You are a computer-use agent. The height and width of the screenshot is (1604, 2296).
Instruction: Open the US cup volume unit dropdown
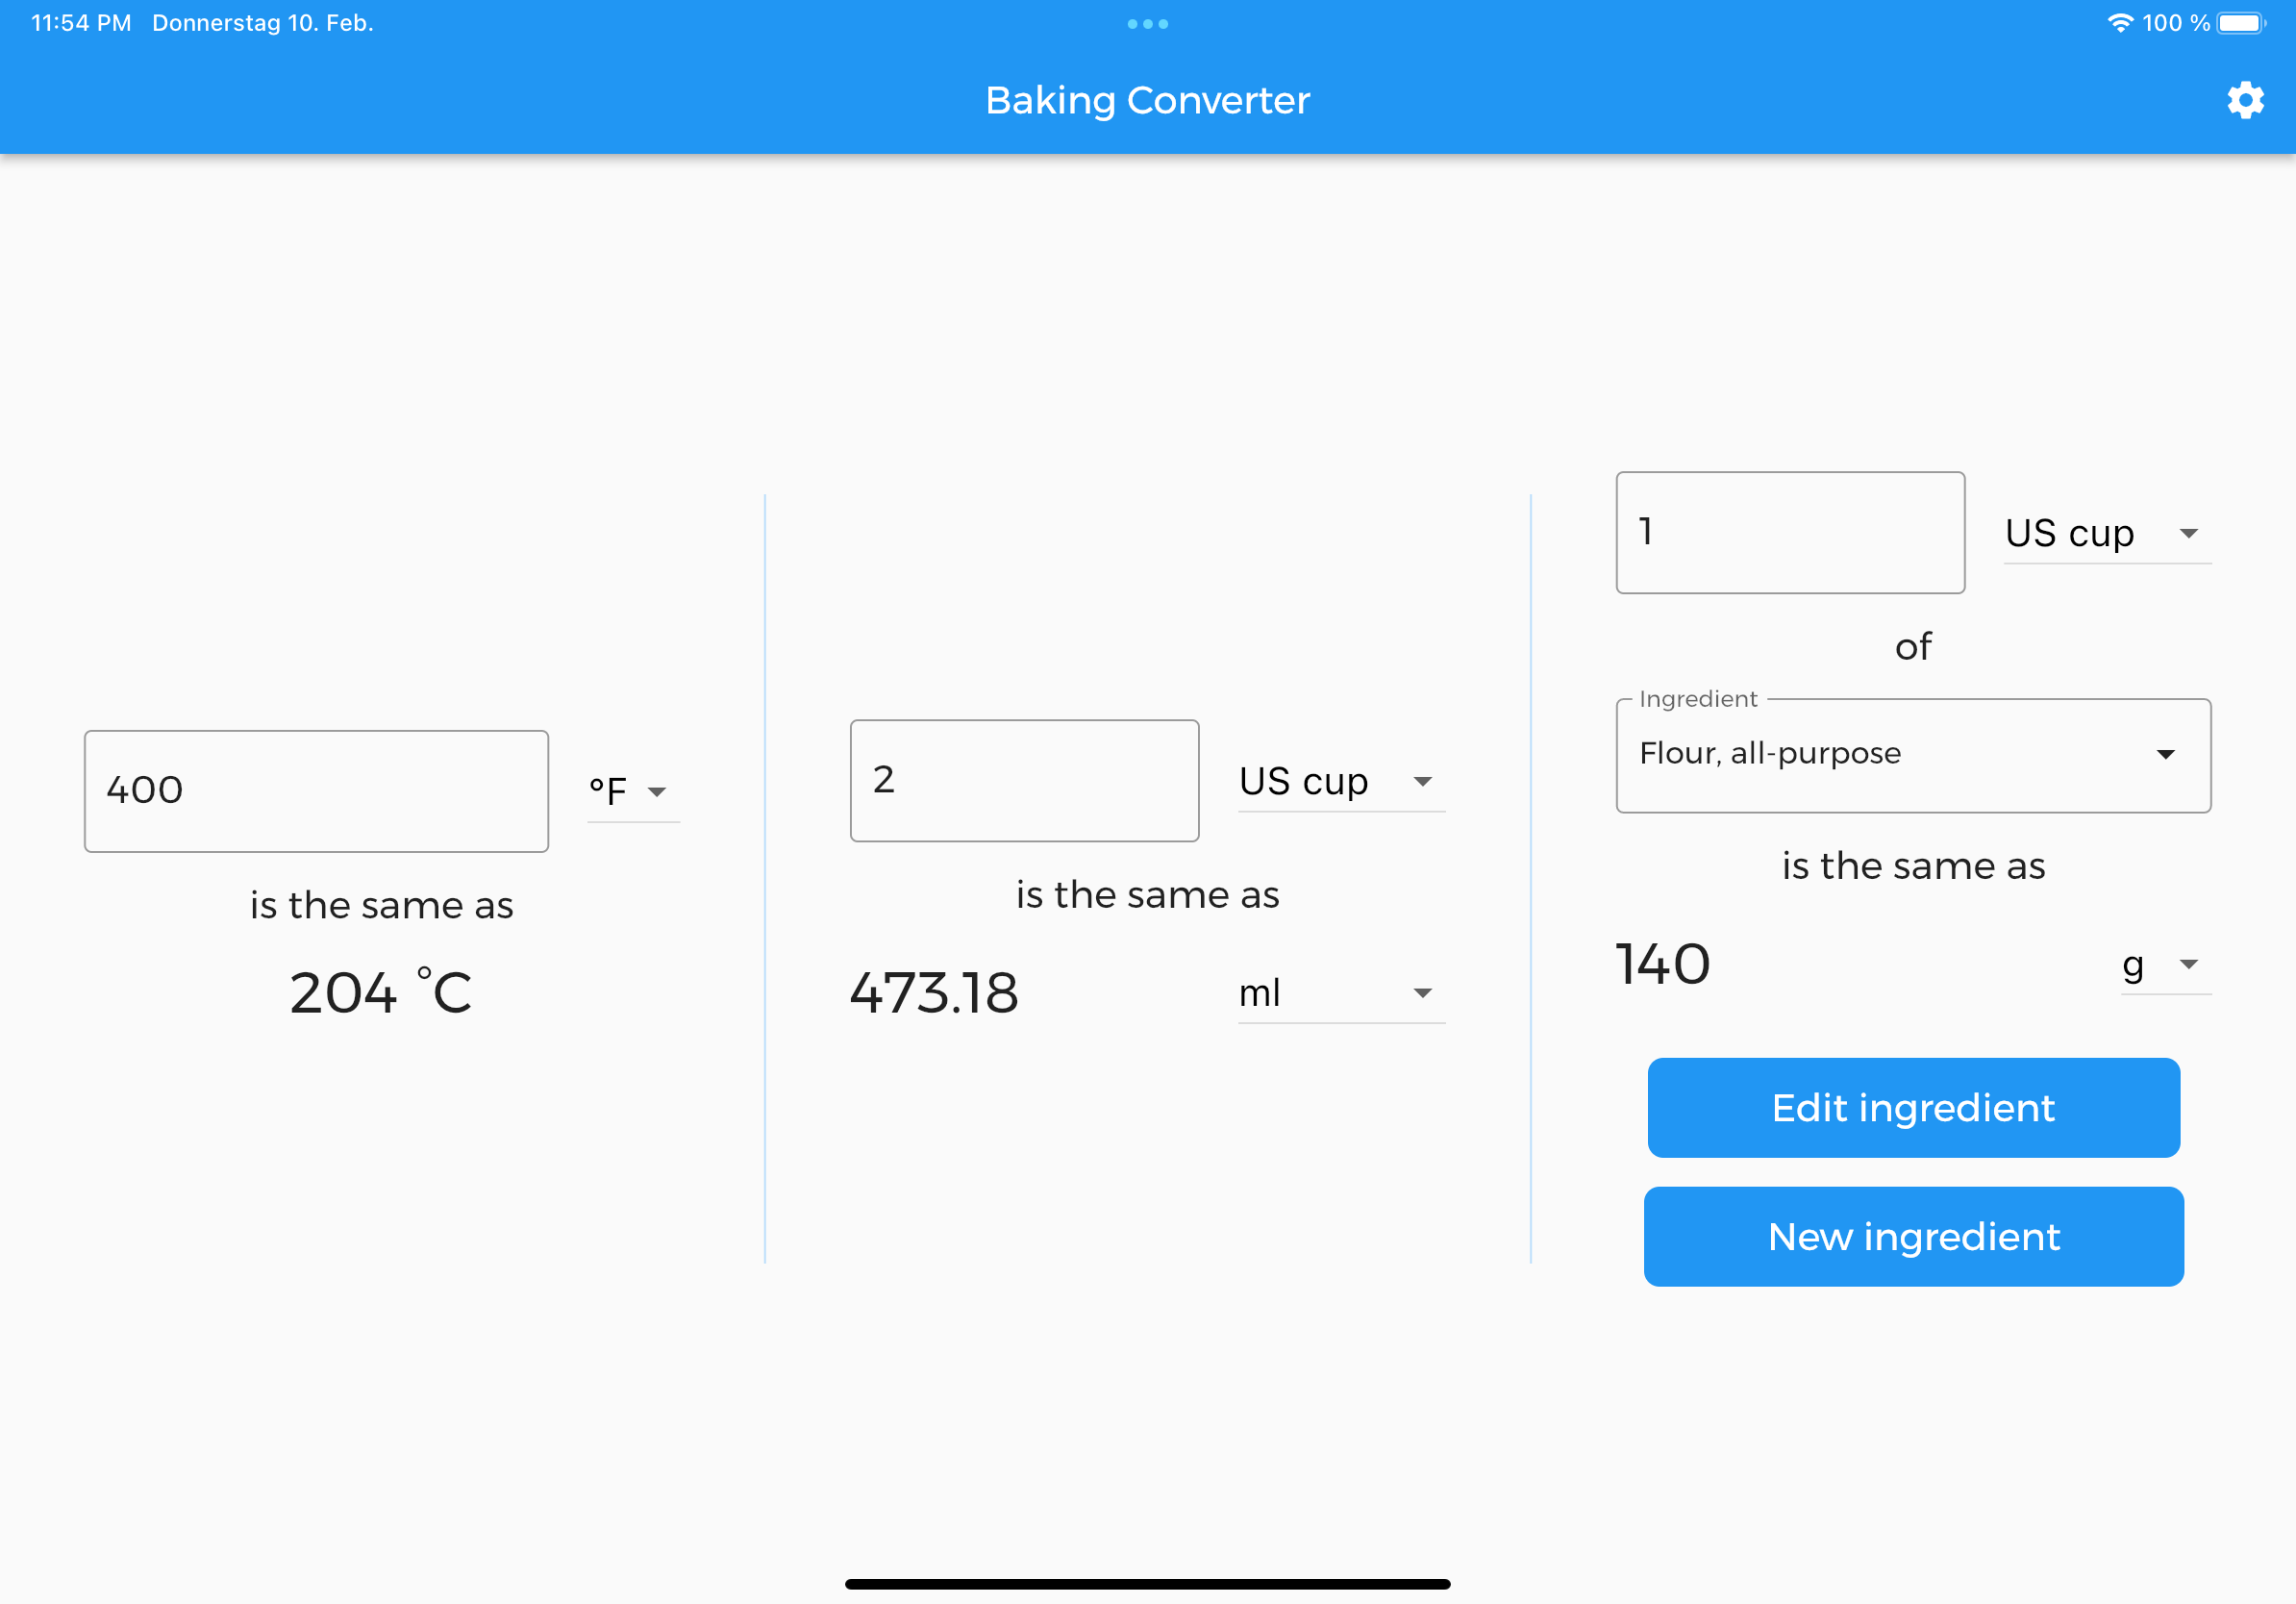tap(1338, 782)
